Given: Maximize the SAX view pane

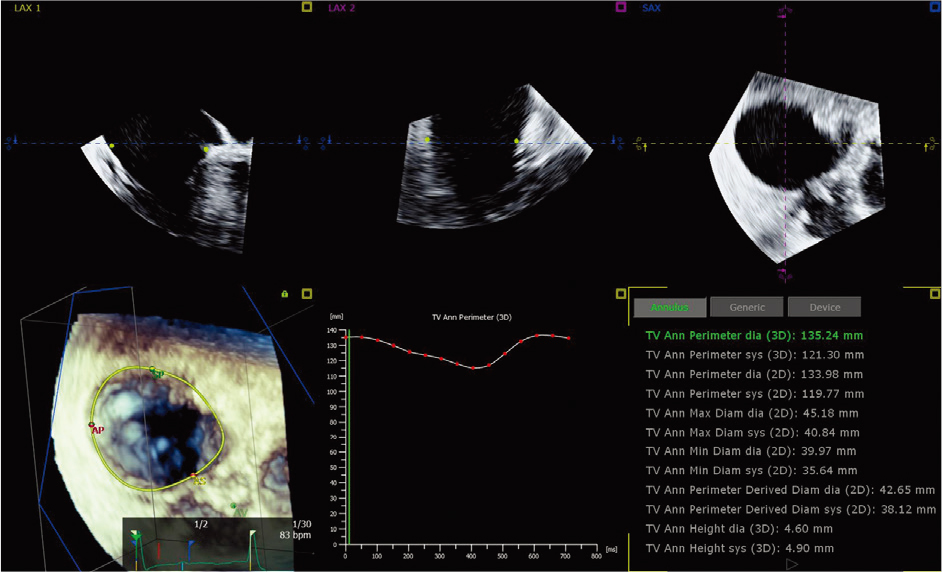Looking at the screenshot, I should point(933,7).
